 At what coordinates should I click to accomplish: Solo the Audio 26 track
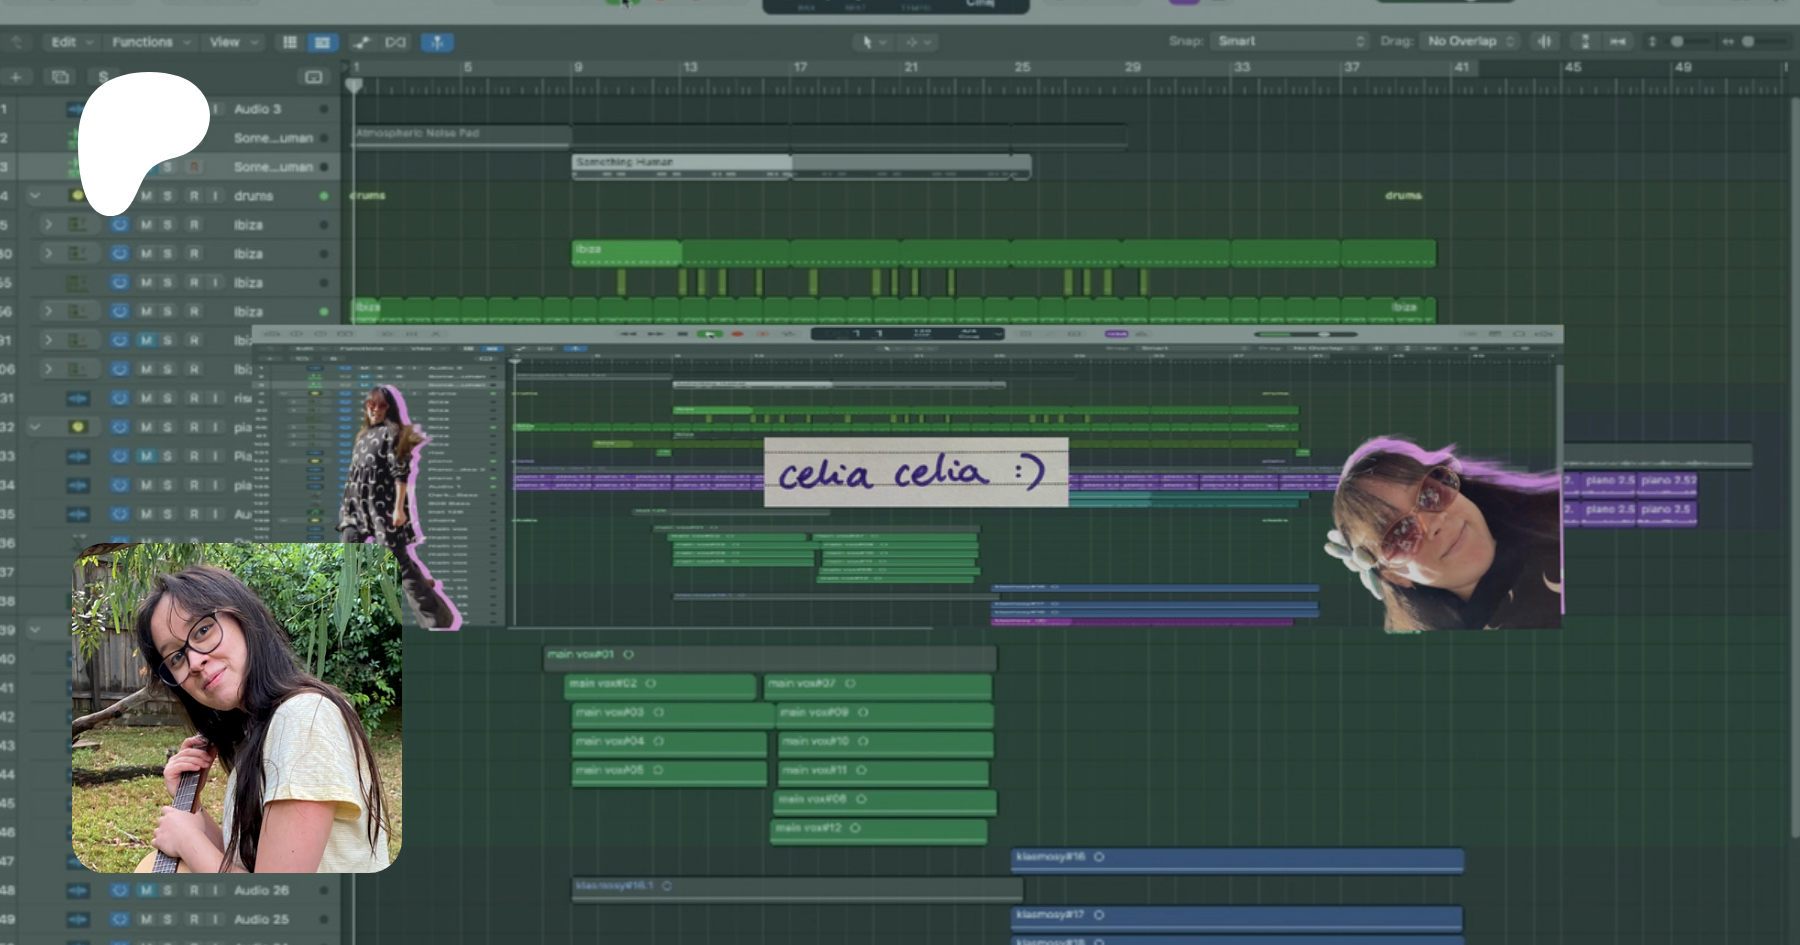[x=168, y=890]
